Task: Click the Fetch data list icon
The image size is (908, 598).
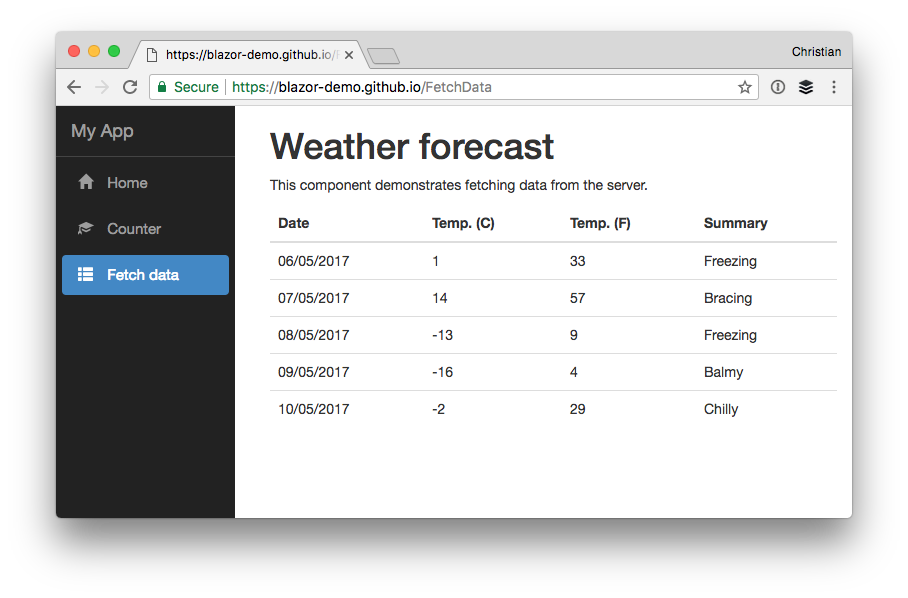Action: [x=86, y=275]
